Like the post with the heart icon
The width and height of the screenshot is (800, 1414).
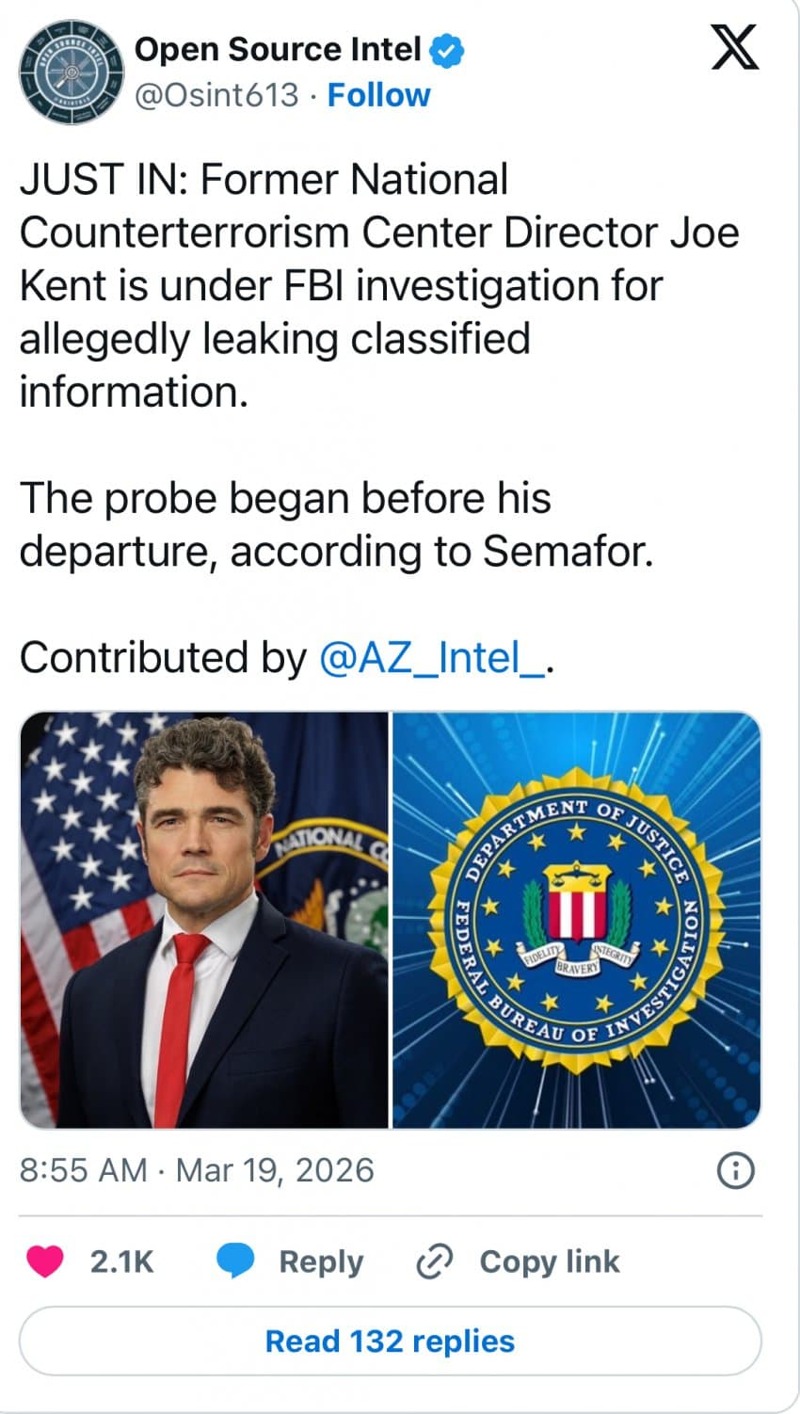(43, 1261)
